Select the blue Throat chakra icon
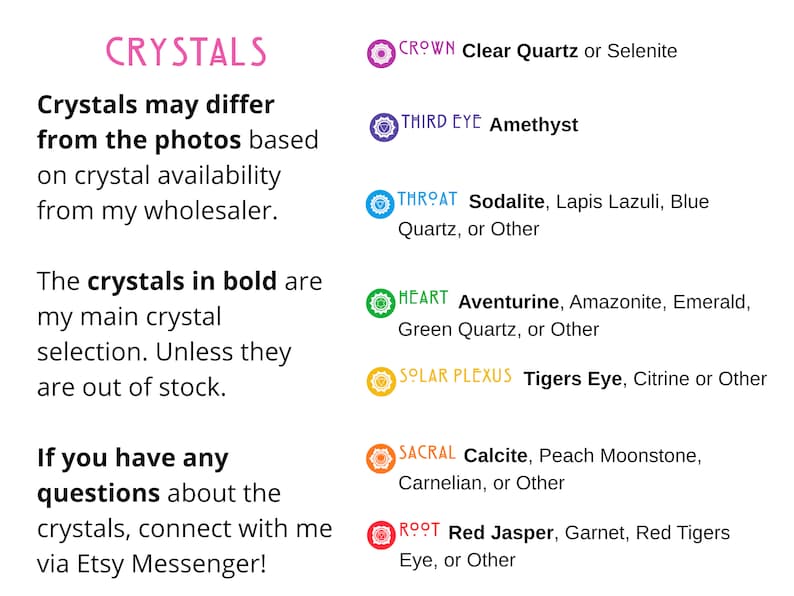This screenshot has height=596, width=794. click(380, 204)
